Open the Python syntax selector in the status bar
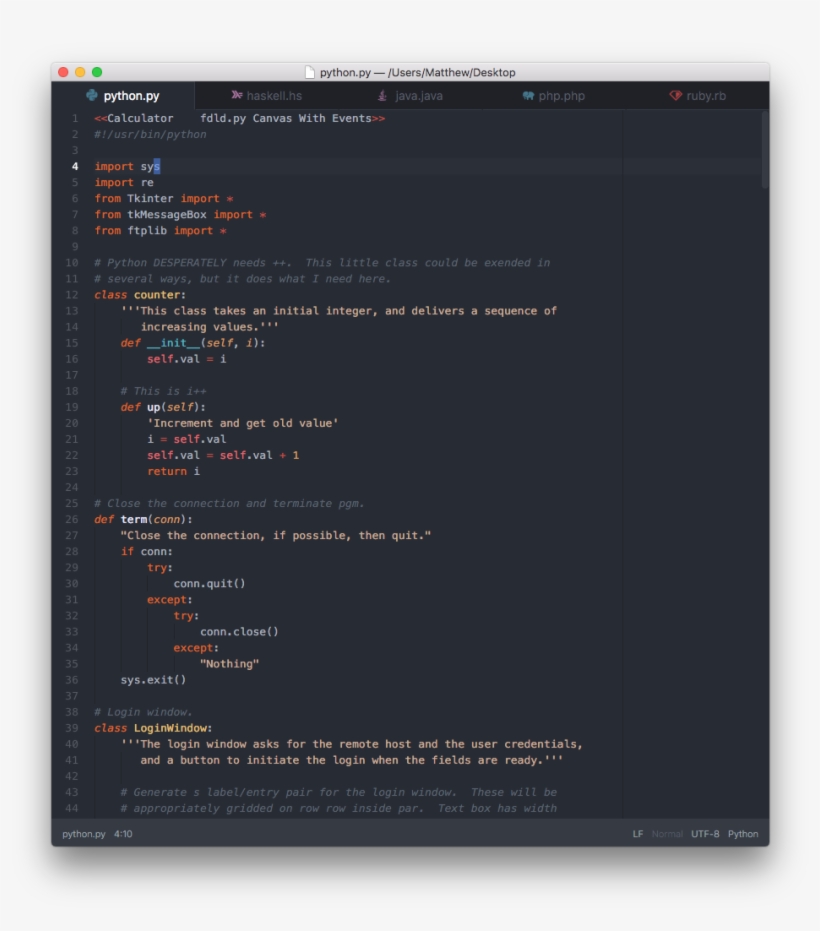 [744, 832]
